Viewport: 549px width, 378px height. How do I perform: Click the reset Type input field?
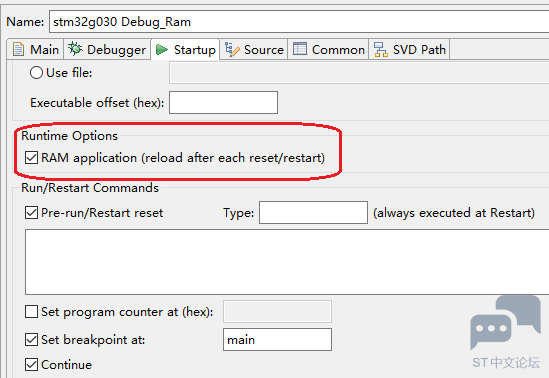[313, 212]
